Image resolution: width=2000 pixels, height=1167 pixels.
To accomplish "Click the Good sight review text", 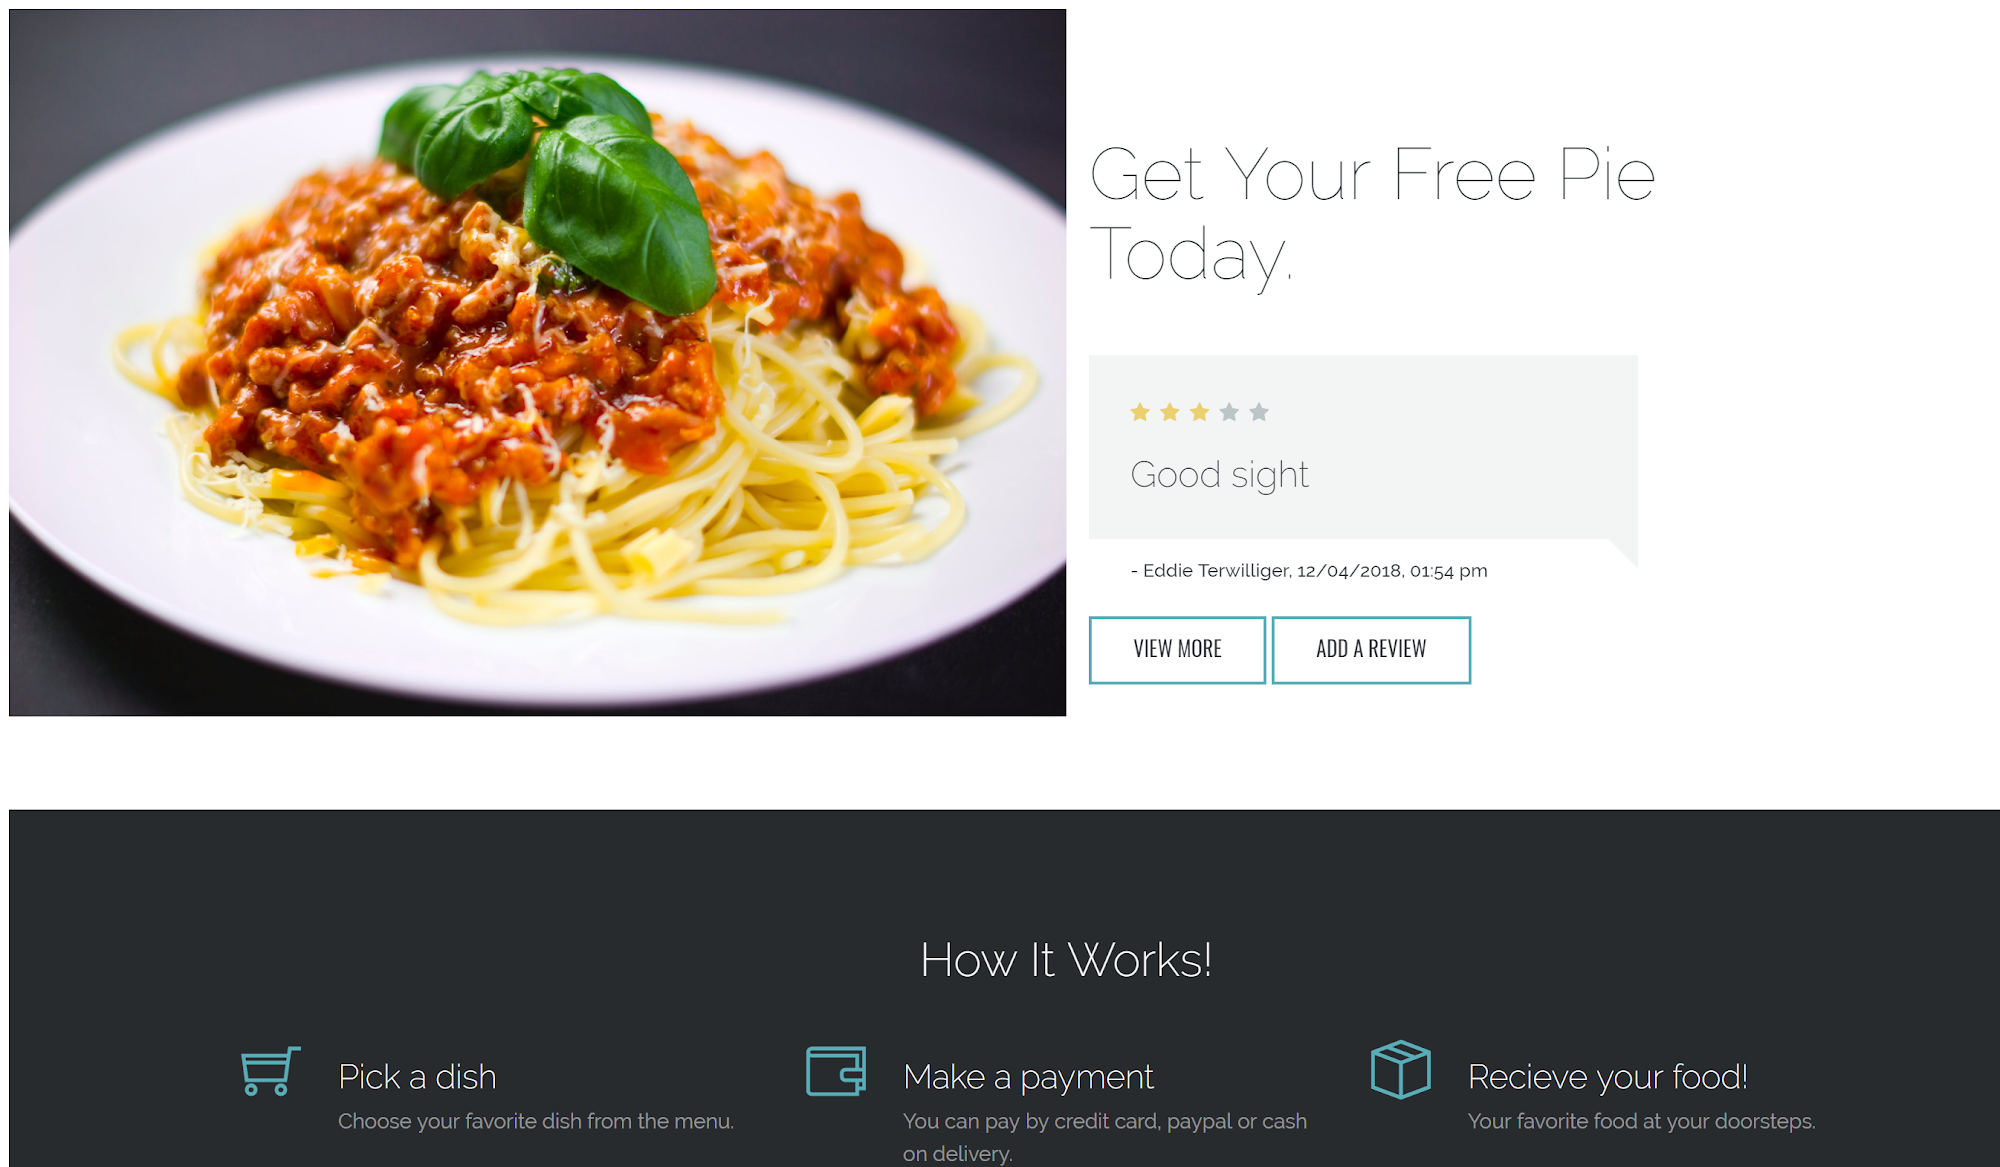I will [1219, 475].
